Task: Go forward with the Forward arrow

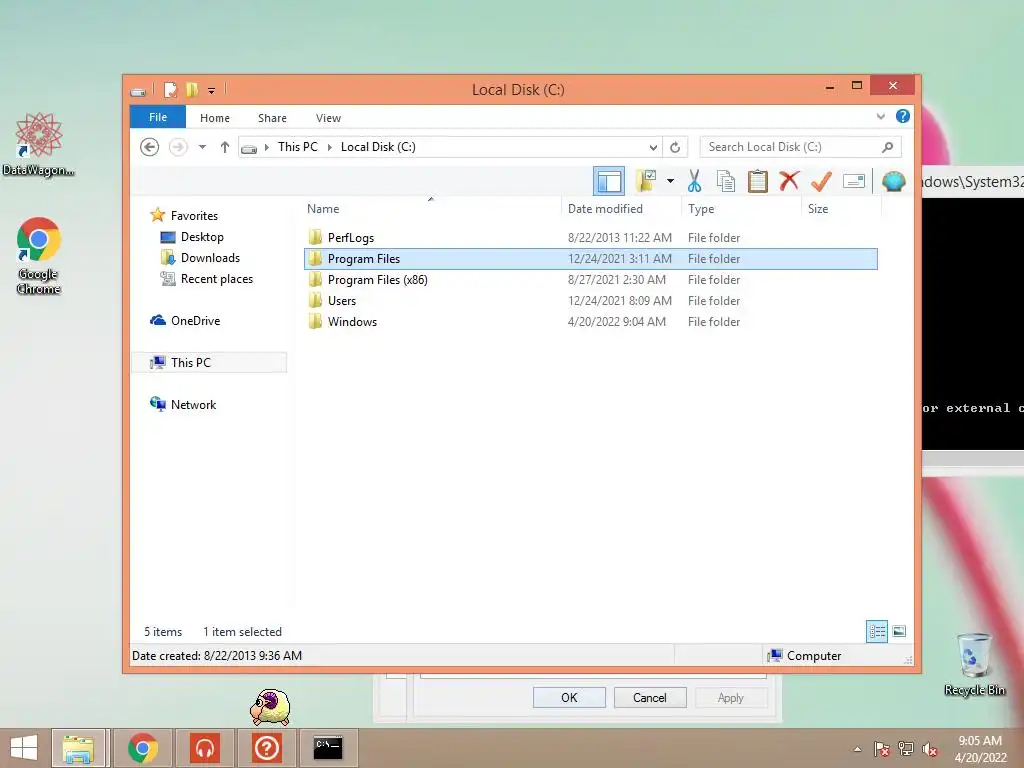Action: coord(178,147)
